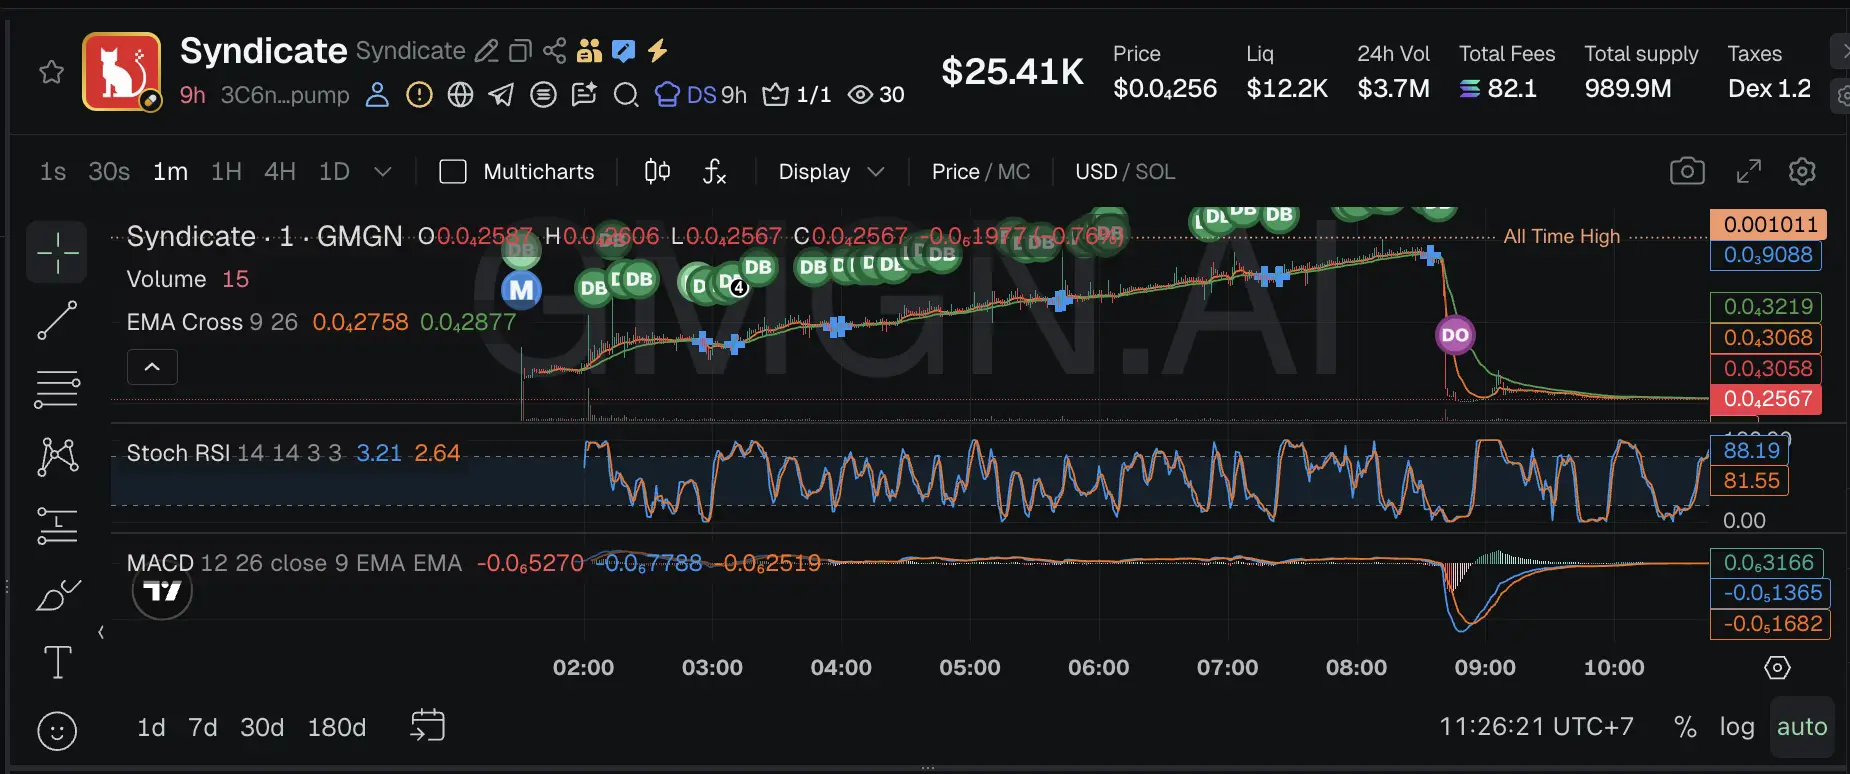Open the yellow holders group icon
Image resolution: width=1850 pixels, height=774 pixels.
[x=589, y=50]
